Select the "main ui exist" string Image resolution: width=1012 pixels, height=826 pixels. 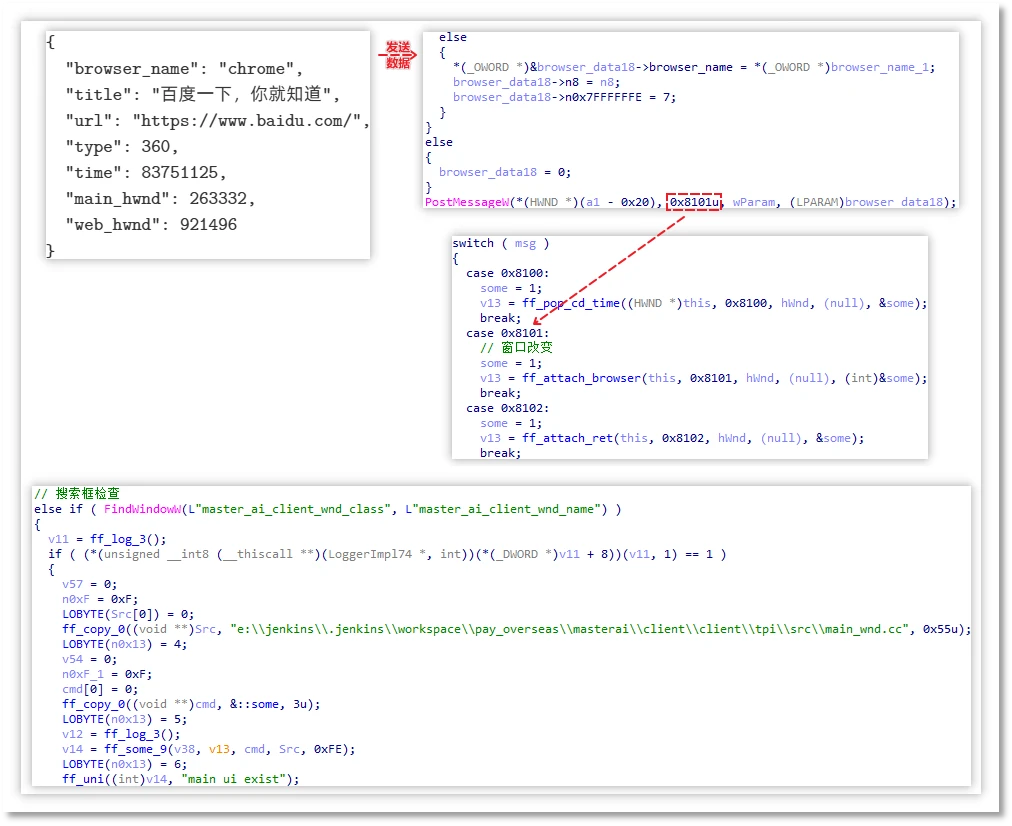[234, 779]
